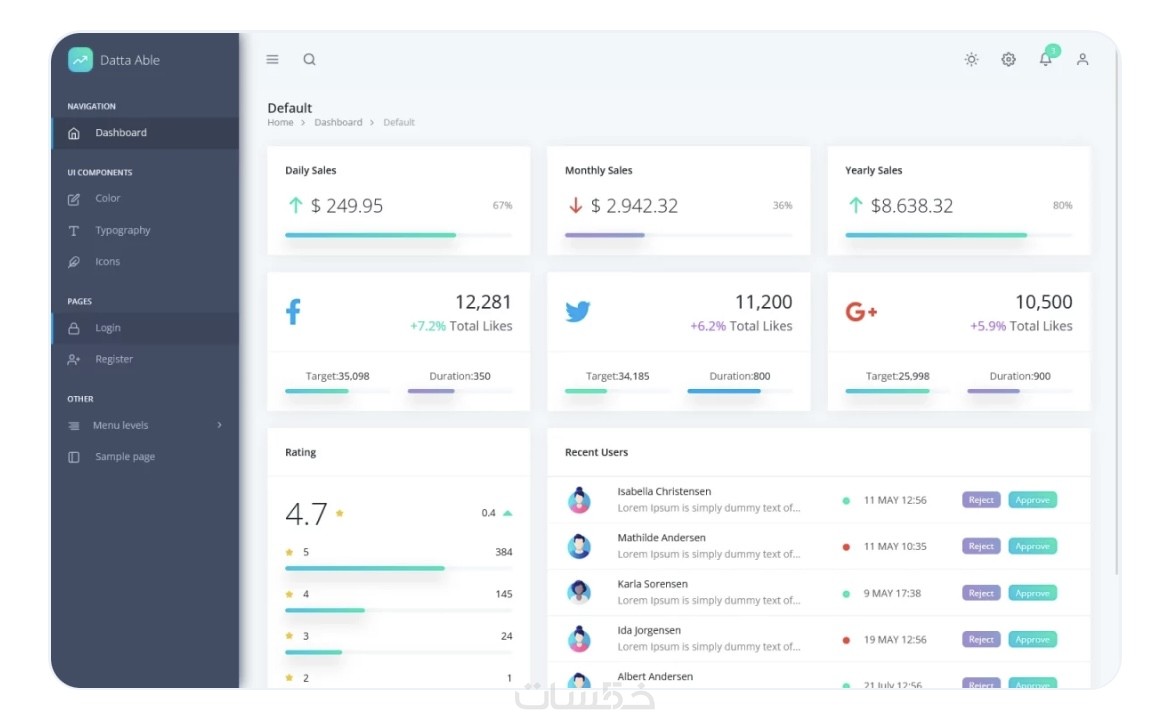Expand the Menu levels chevron

click(219, 425)
